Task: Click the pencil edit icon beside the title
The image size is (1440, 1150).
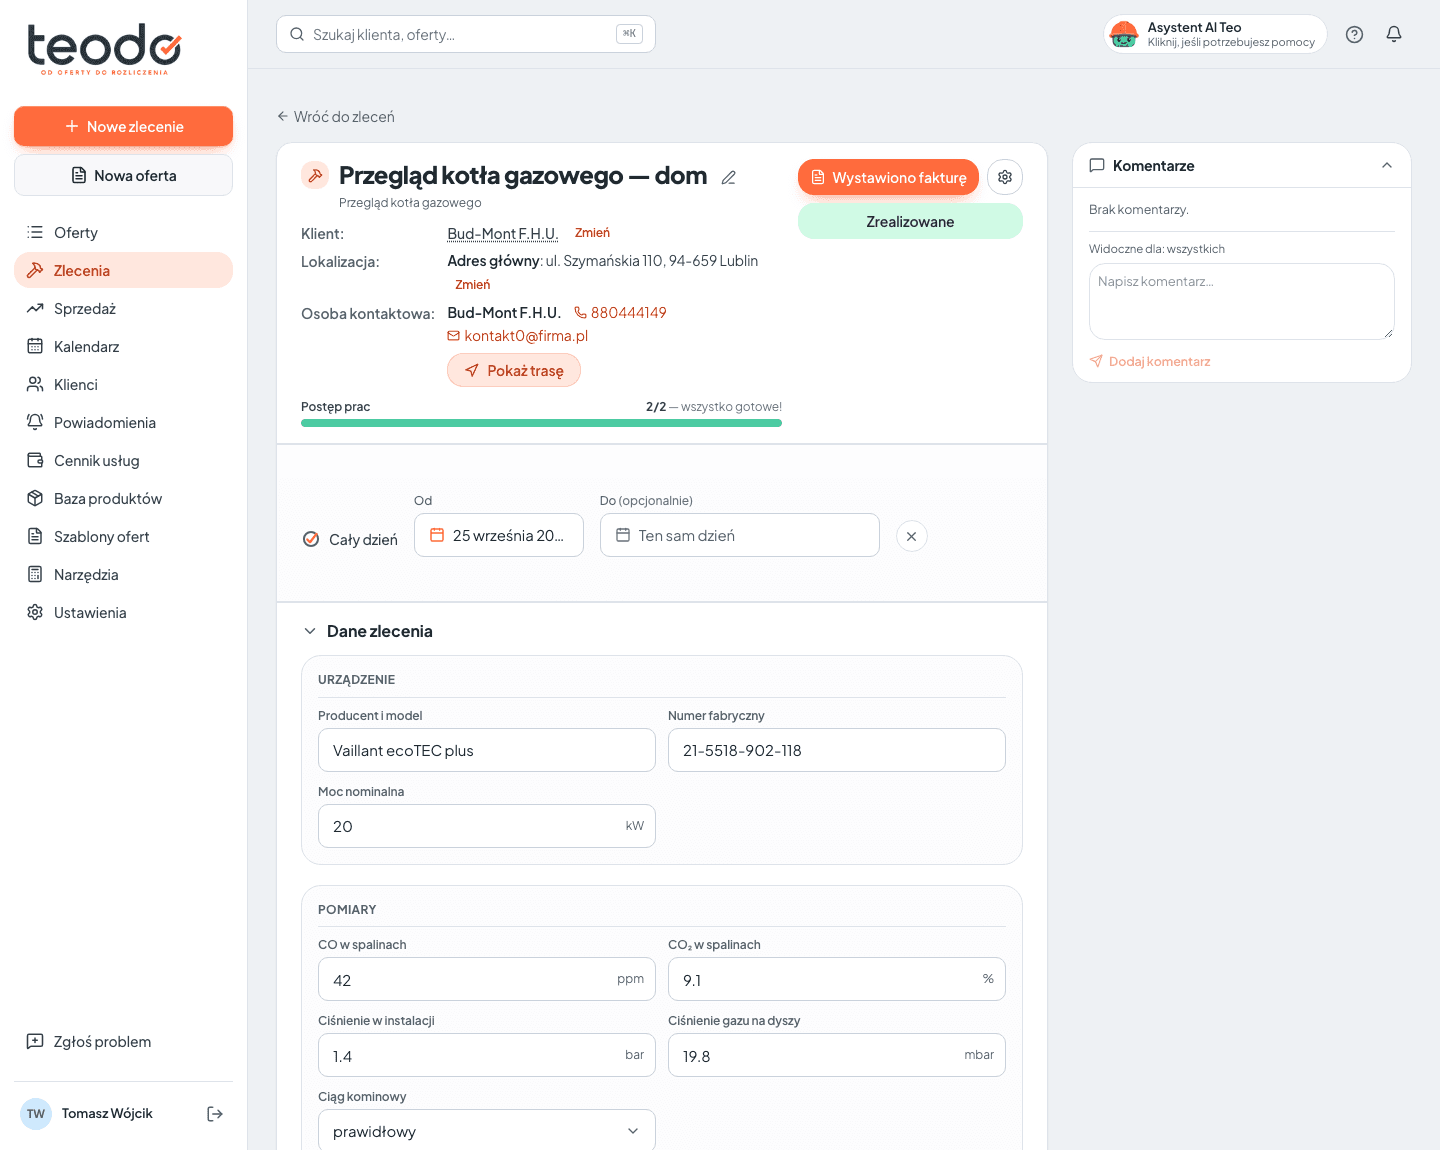Action: 729,178
